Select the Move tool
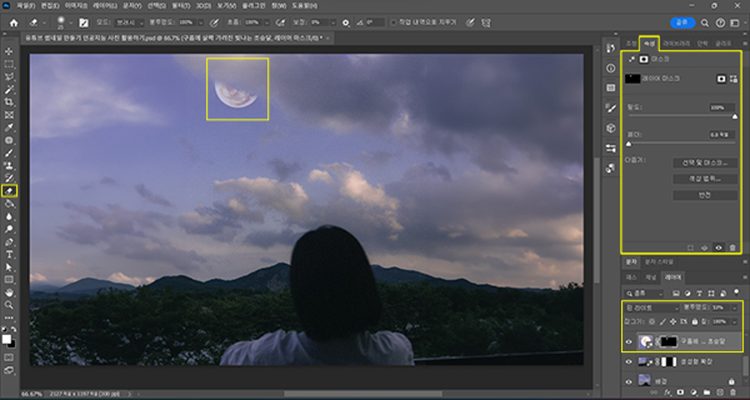The image size is (750, 400). tap(9, 51)
